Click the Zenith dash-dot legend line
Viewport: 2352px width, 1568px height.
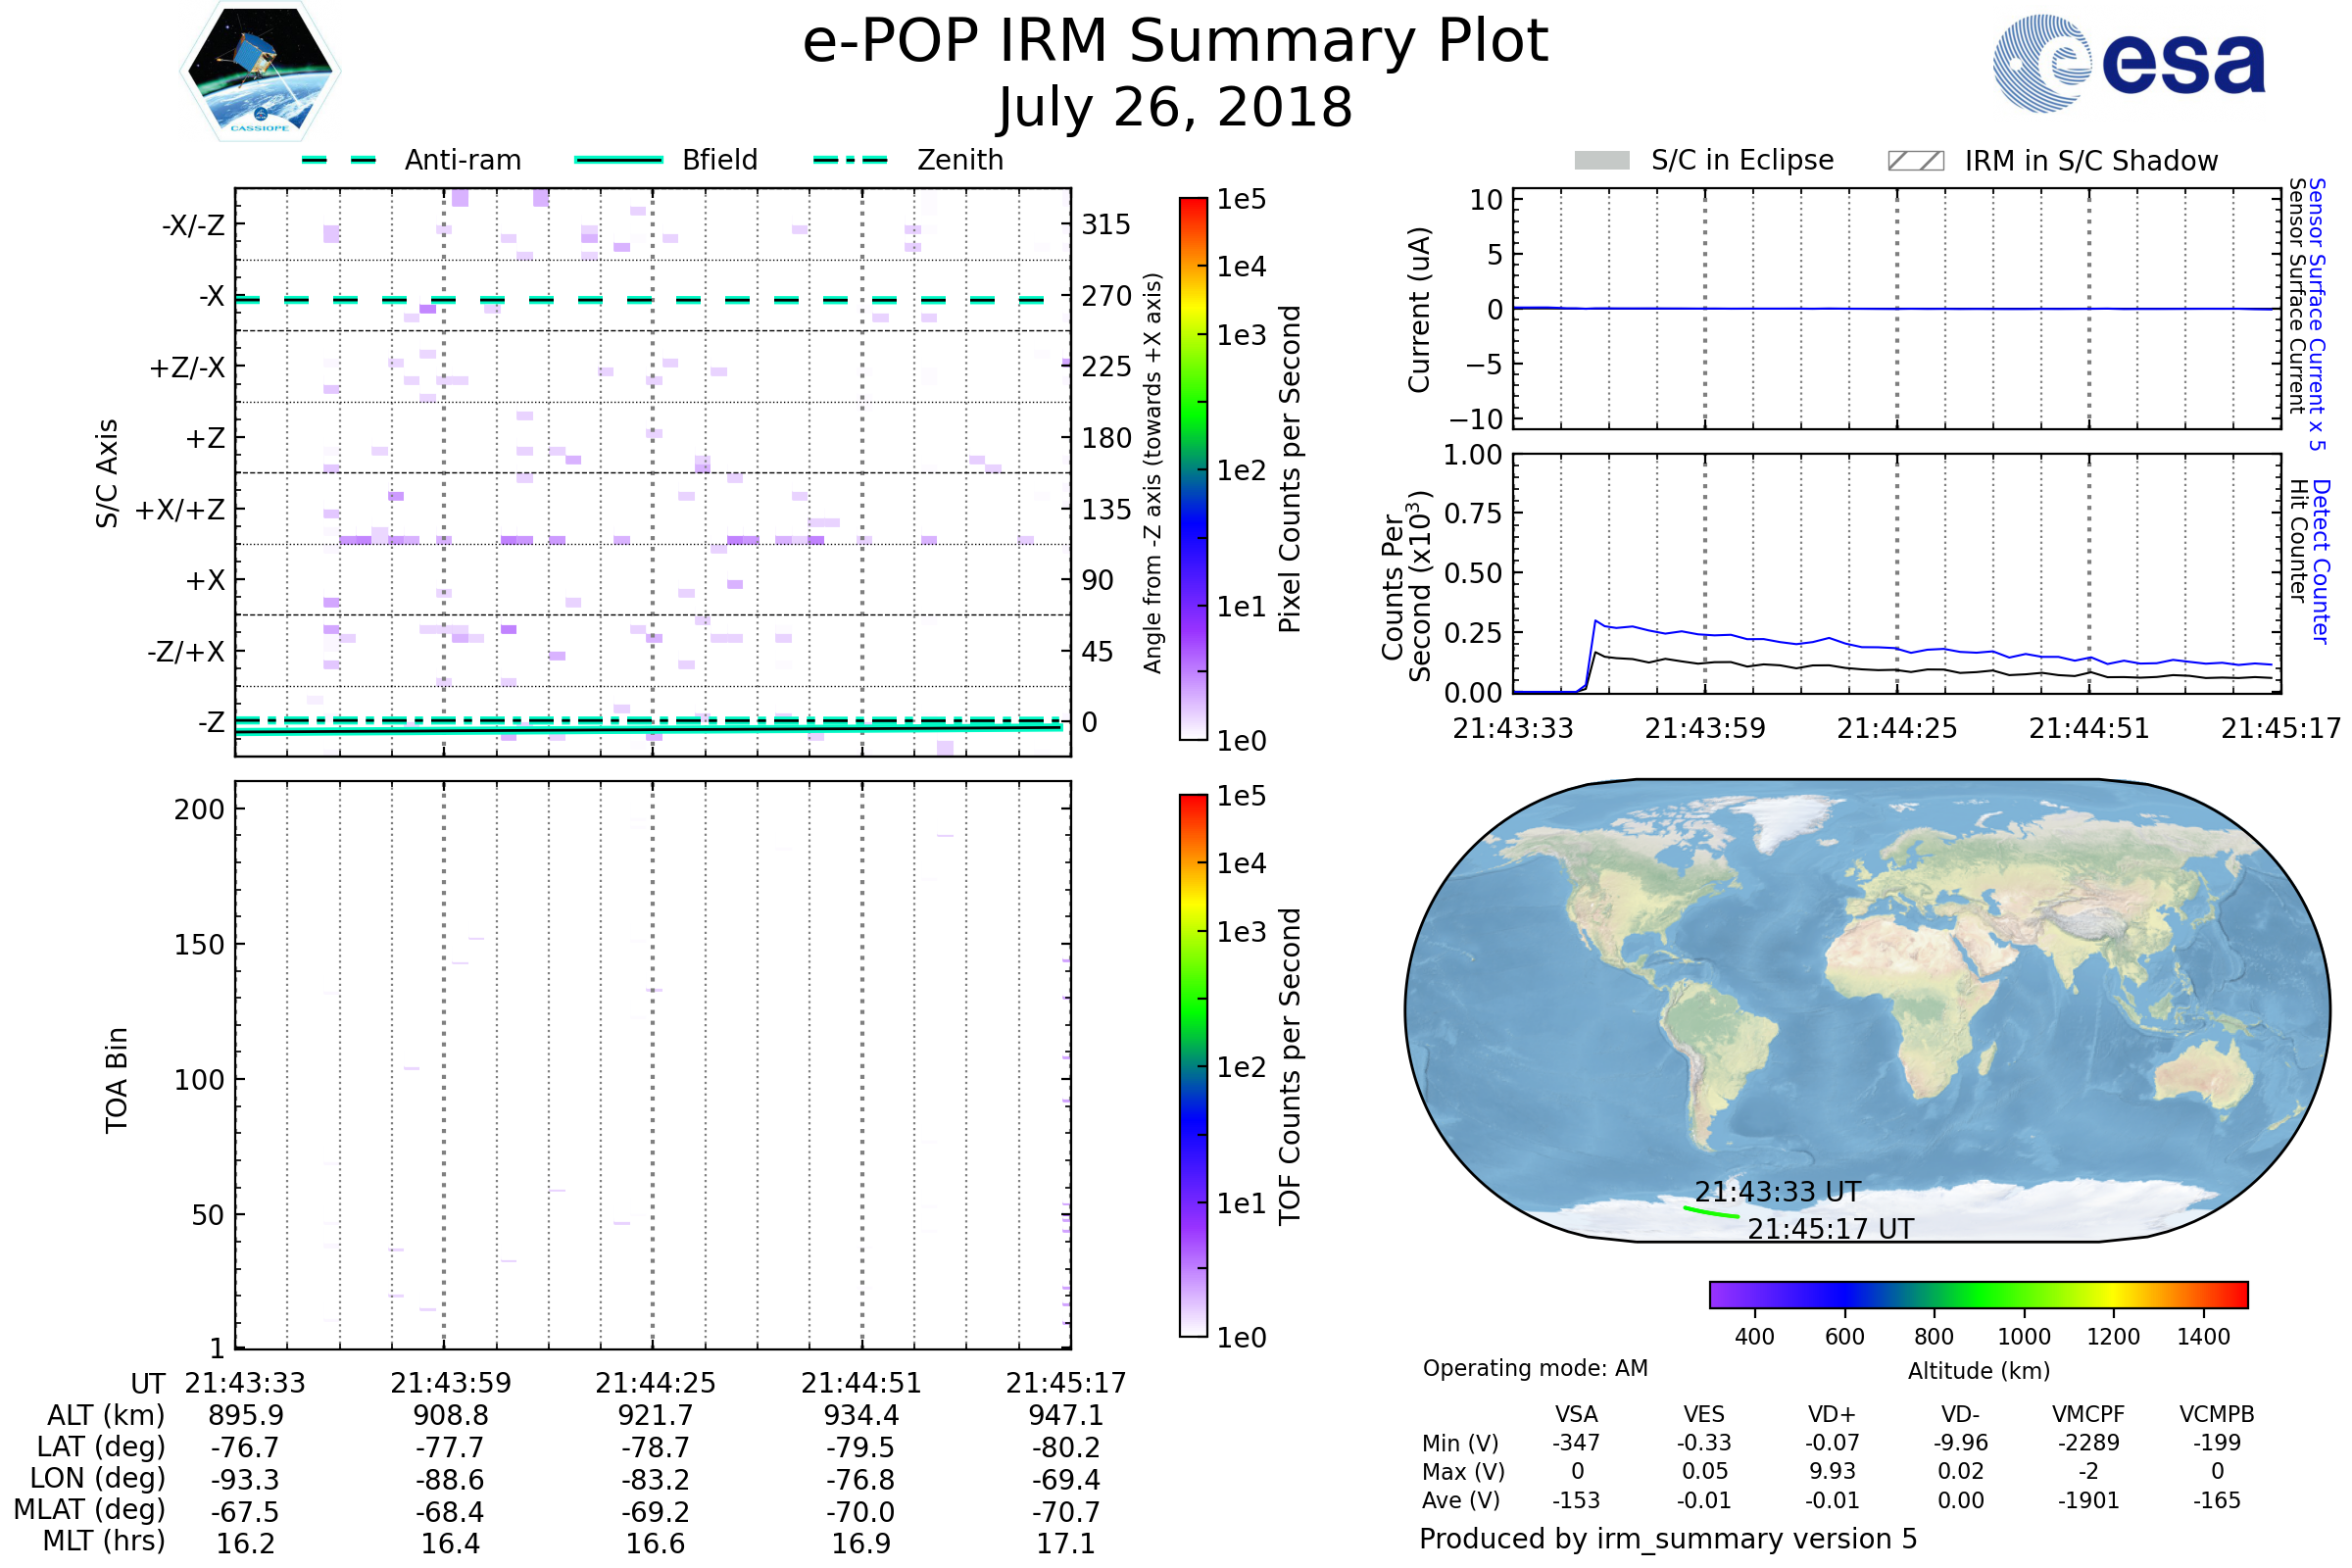tap(850, 160)
